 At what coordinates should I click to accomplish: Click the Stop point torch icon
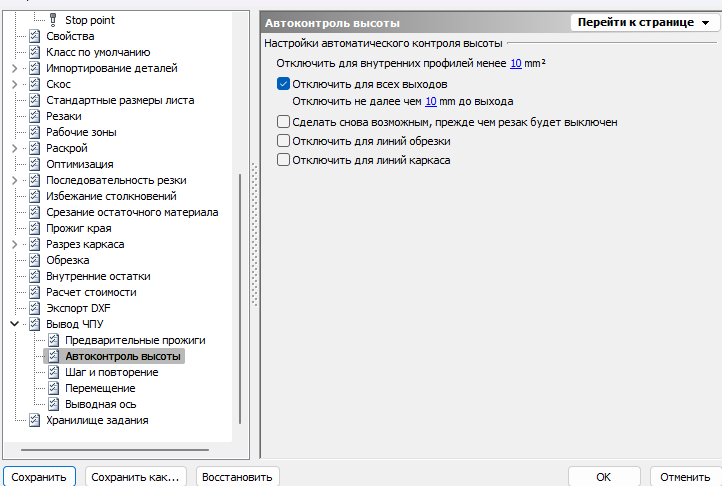click(x=53, y=20)
